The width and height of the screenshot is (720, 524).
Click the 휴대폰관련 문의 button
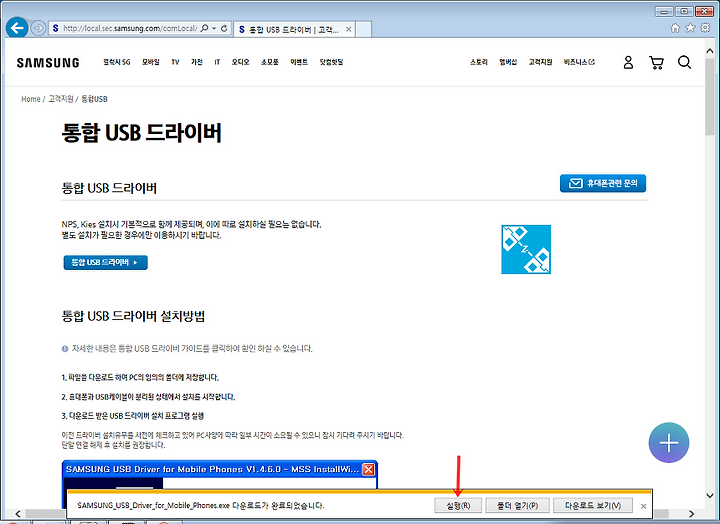tap(603, 183)
